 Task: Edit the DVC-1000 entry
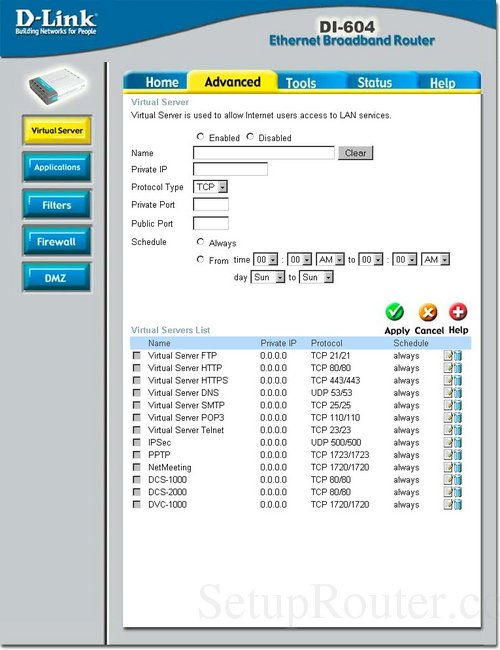(x=448, y=504)
